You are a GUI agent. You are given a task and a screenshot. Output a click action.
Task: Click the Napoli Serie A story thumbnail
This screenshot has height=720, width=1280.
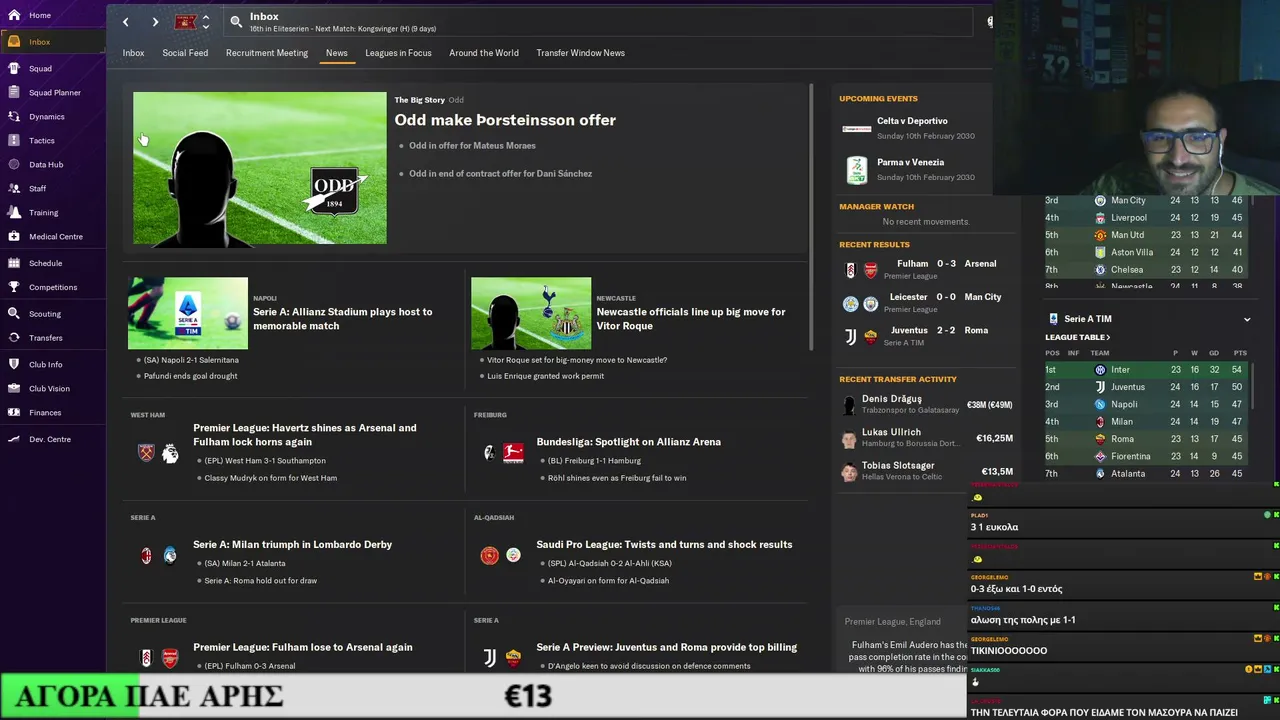188,313
